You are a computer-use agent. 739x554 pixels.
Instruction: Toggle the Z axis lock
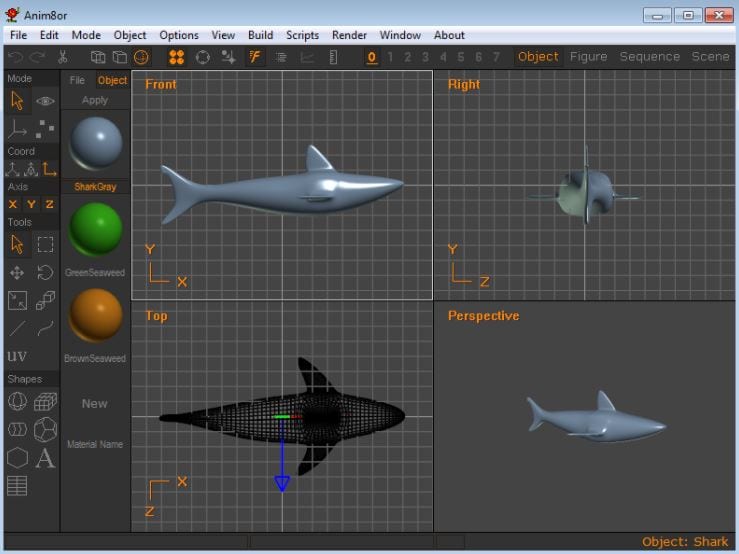[49, 204]
